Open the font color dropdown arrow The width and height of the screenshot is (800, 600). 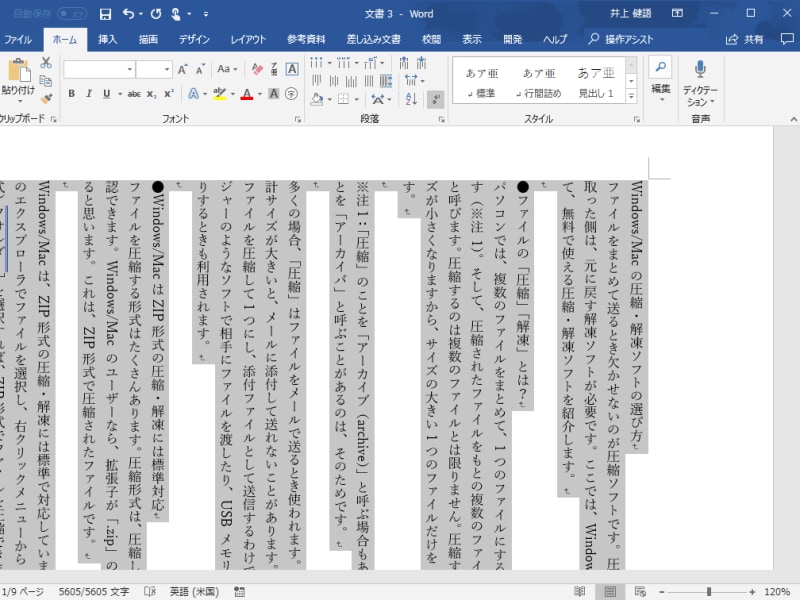point(258,95)
